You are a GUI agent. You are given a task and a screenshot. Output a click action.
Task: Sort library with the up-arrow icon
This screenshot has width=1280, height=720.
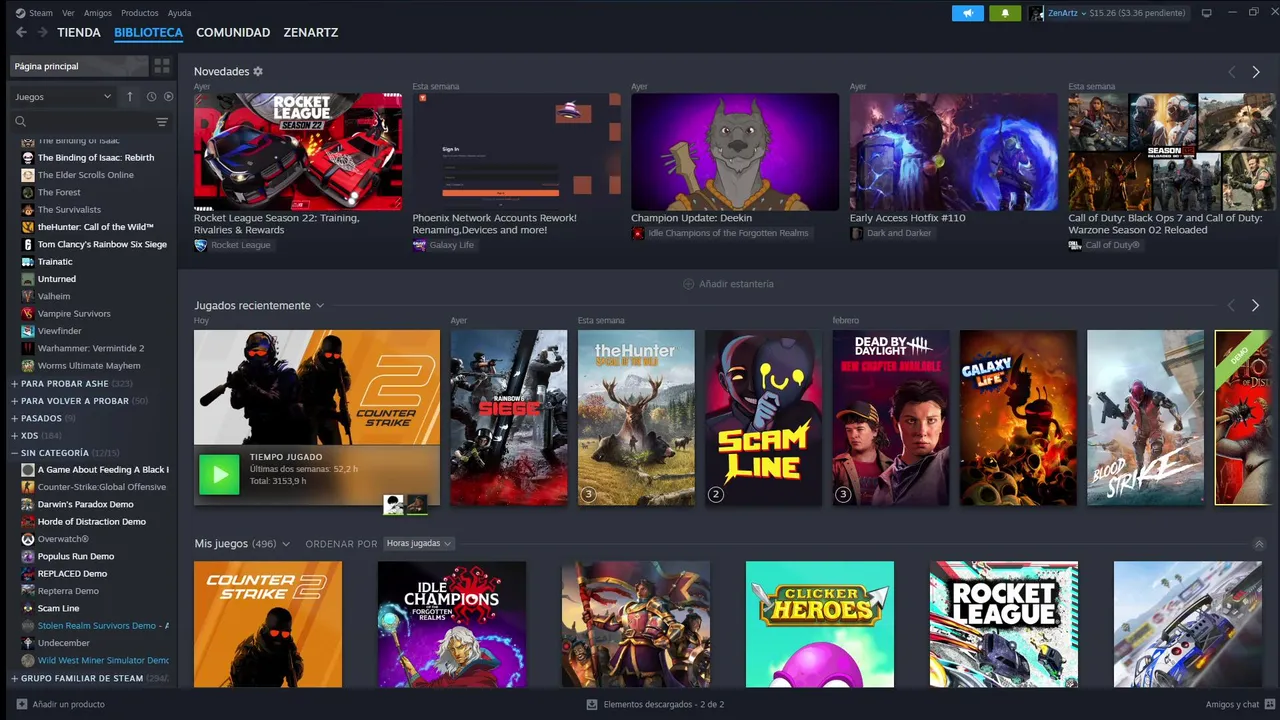coord(129,97)
